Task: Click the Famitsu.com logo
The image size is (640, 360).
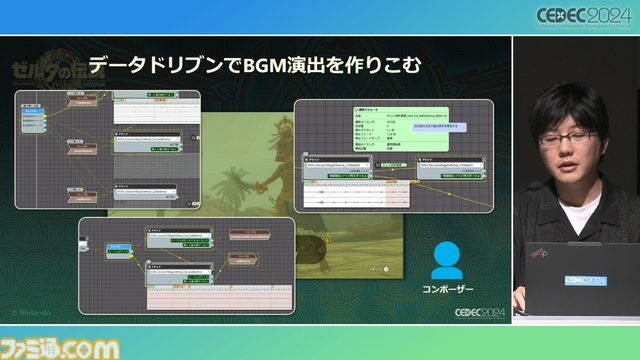Action: click(60, 349)
